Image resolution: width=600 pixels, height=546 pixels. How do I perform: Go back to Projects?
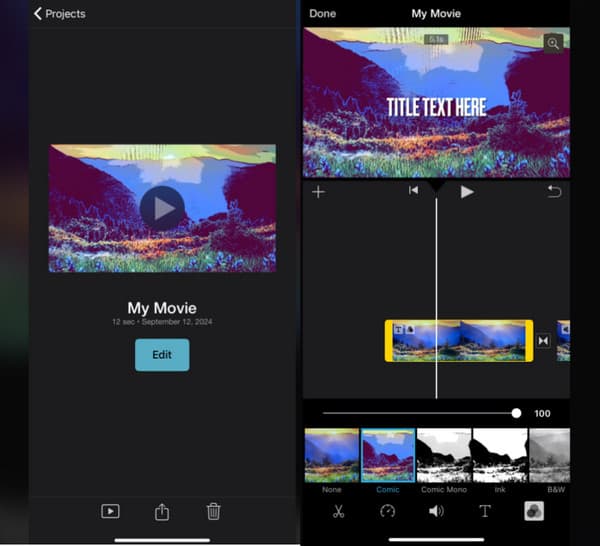pos(60,14)
